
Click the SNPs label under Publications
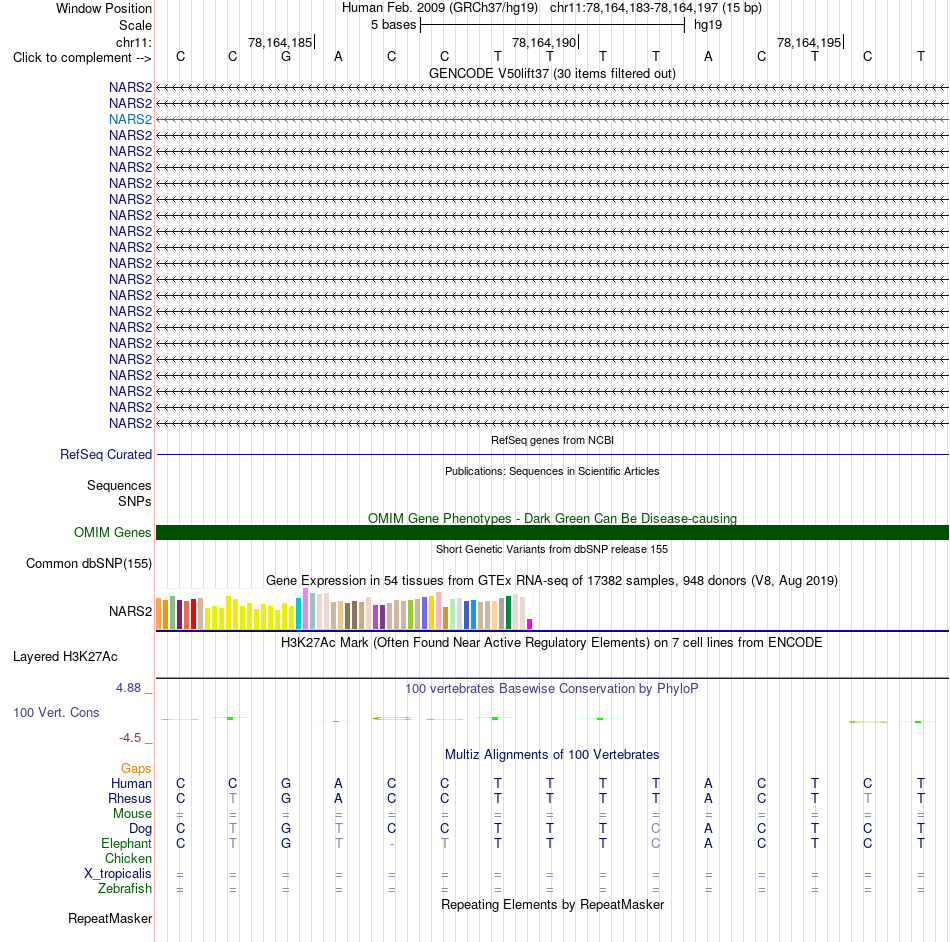click(x=135, y=502)
